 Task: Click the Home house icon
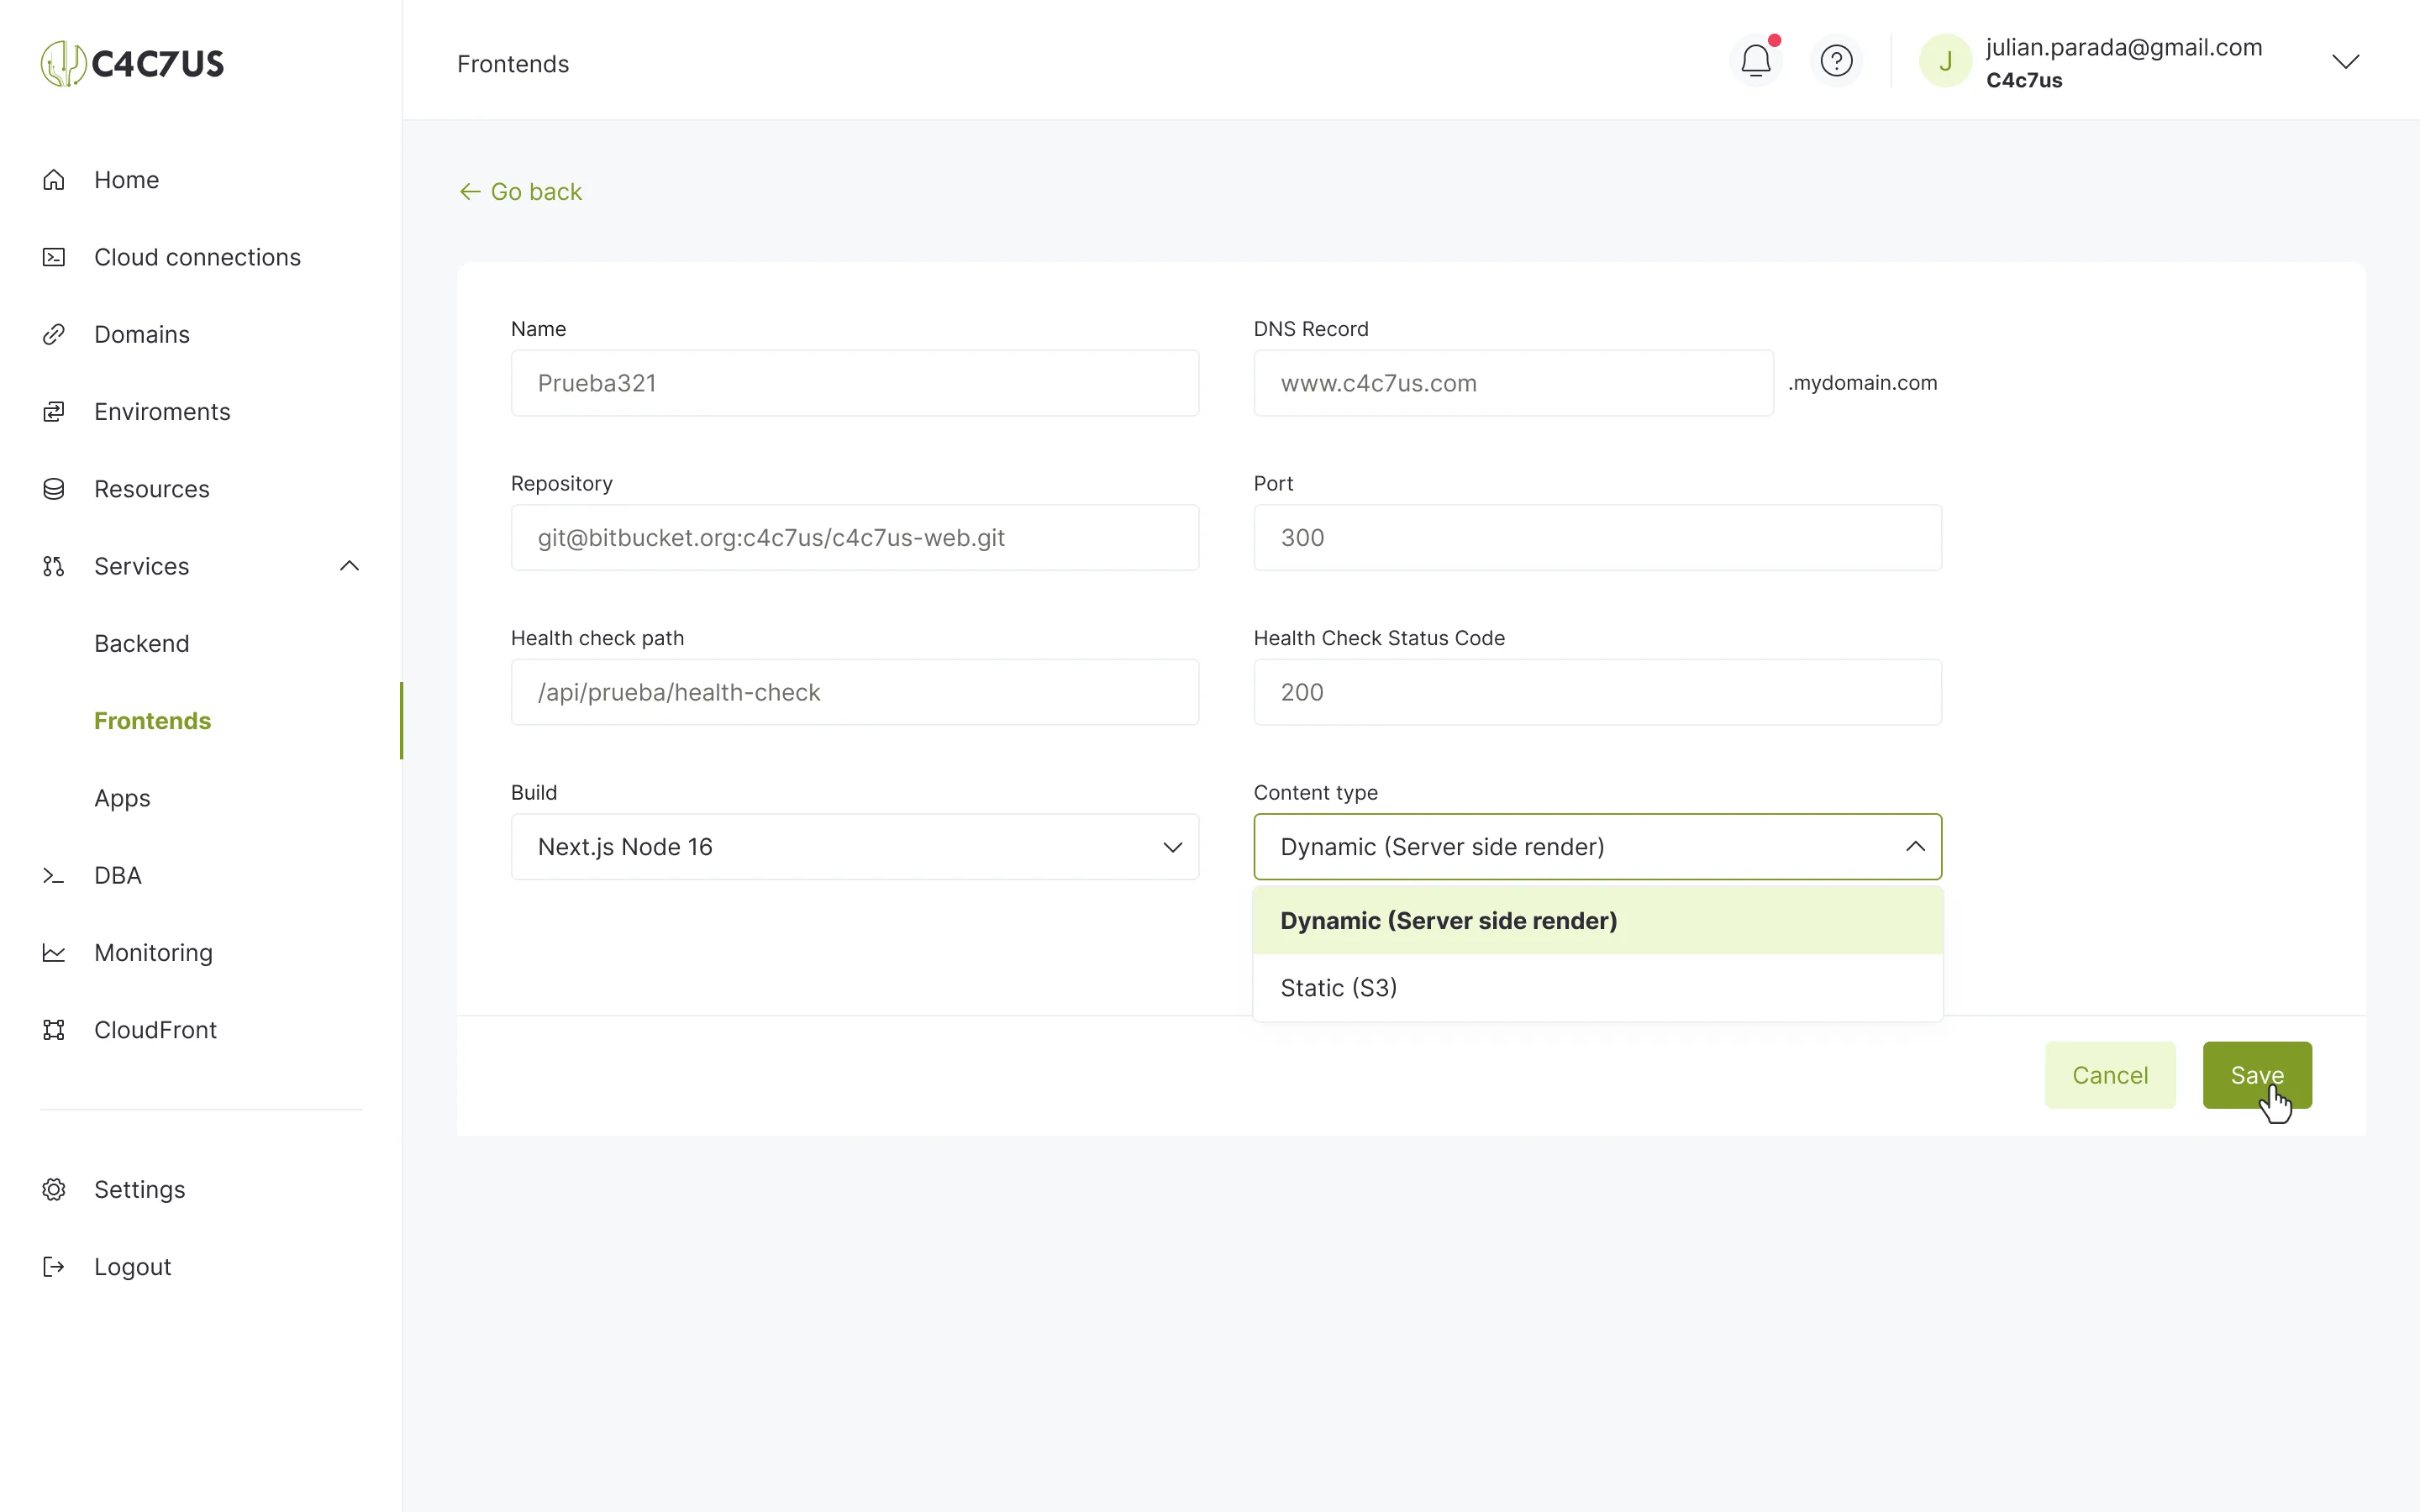[x=54, y=180]
